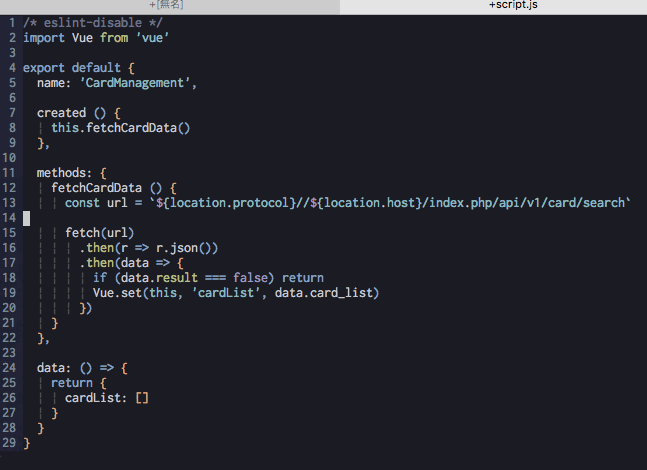Place cursor at empty line 14 block
This screenshot has height=470, width=647.
[x=26, y=218]
